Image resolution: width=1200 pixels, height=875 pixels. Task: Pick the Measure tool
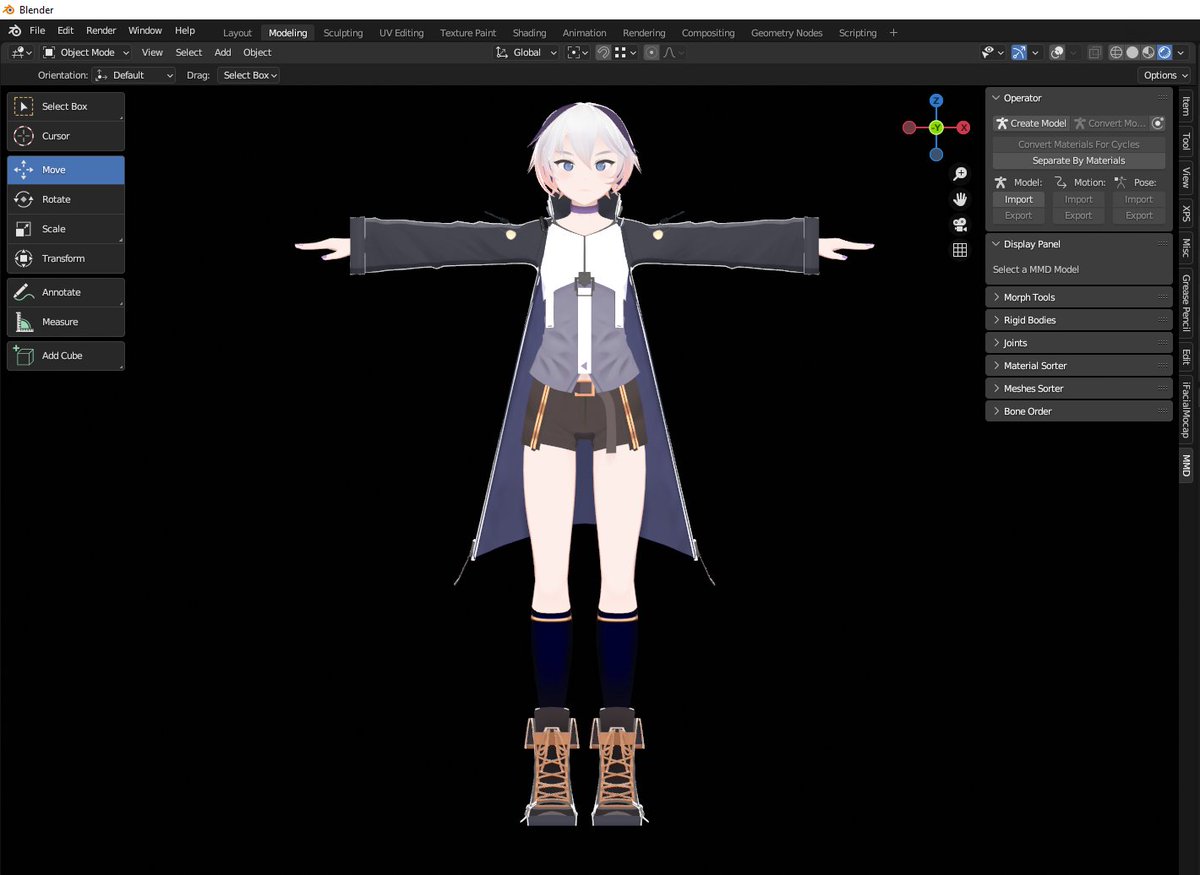point(66,322)
